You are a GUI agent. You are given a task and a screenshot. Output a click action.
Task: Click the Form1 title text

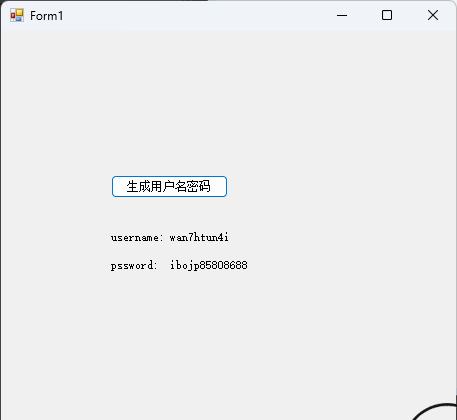point(46,16)
